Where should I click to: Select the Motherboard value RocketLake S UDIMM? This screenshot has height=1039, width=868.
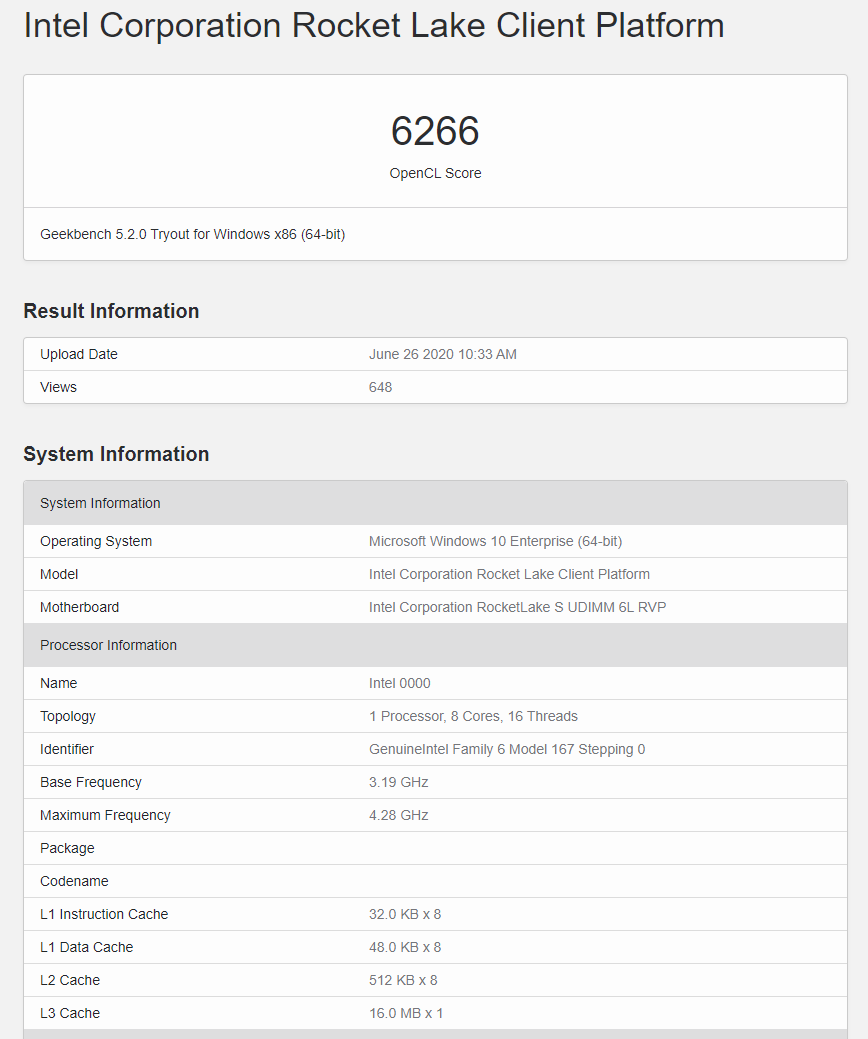(517, 607)
